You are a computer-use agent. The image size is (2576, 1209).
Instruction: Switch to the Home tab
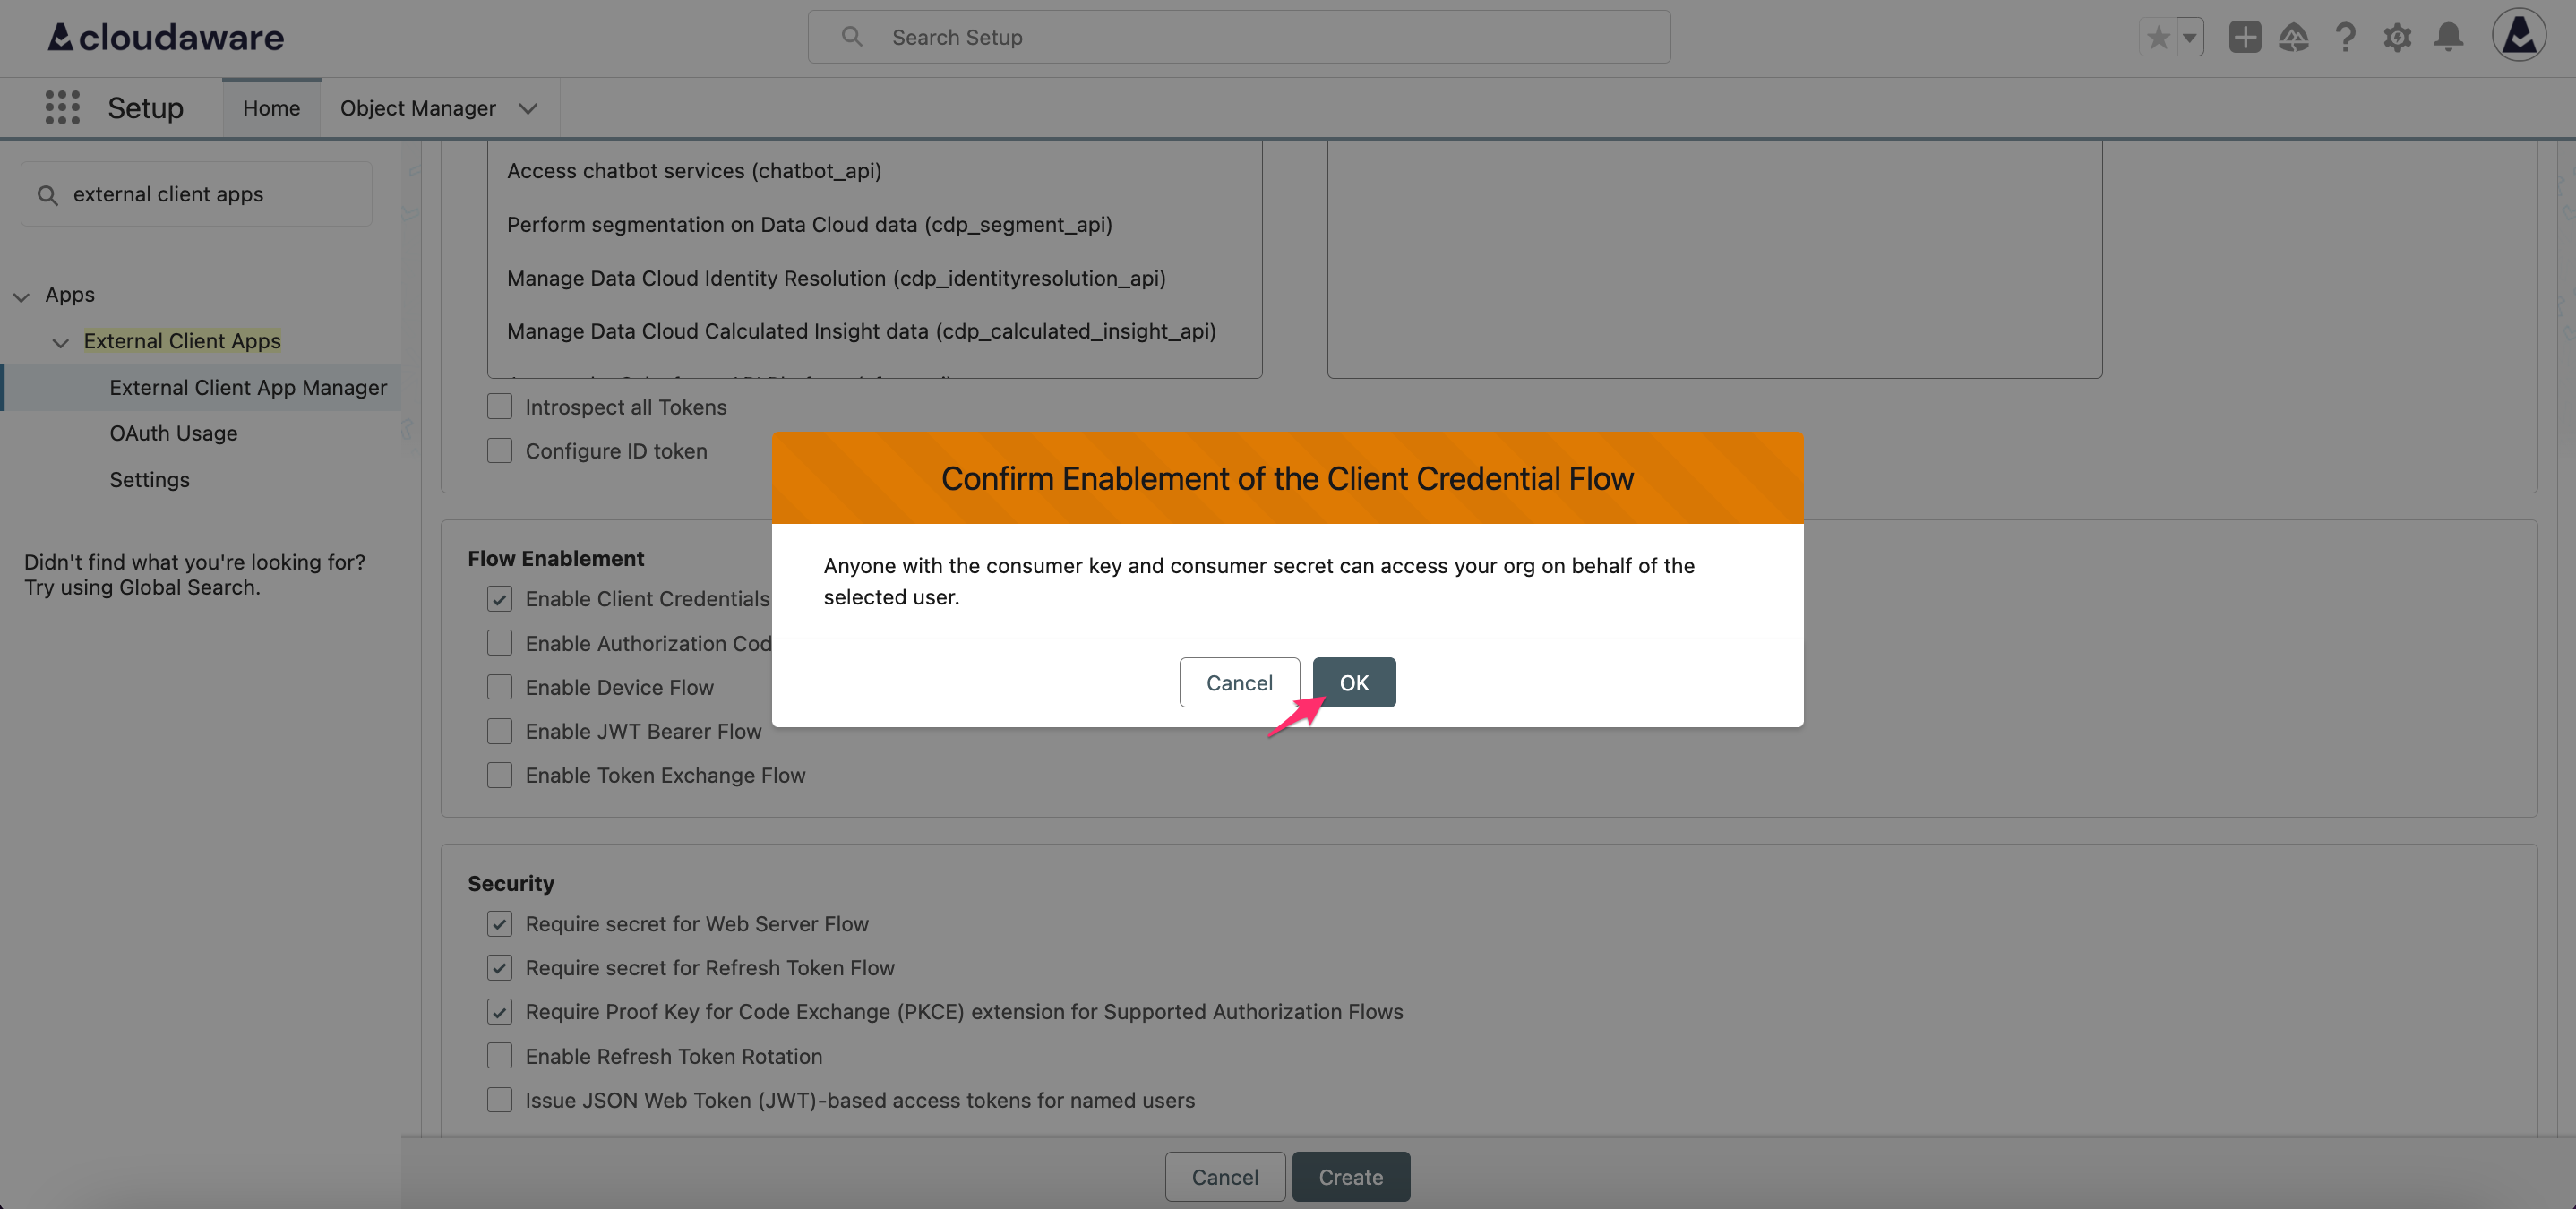coord(271,108)
